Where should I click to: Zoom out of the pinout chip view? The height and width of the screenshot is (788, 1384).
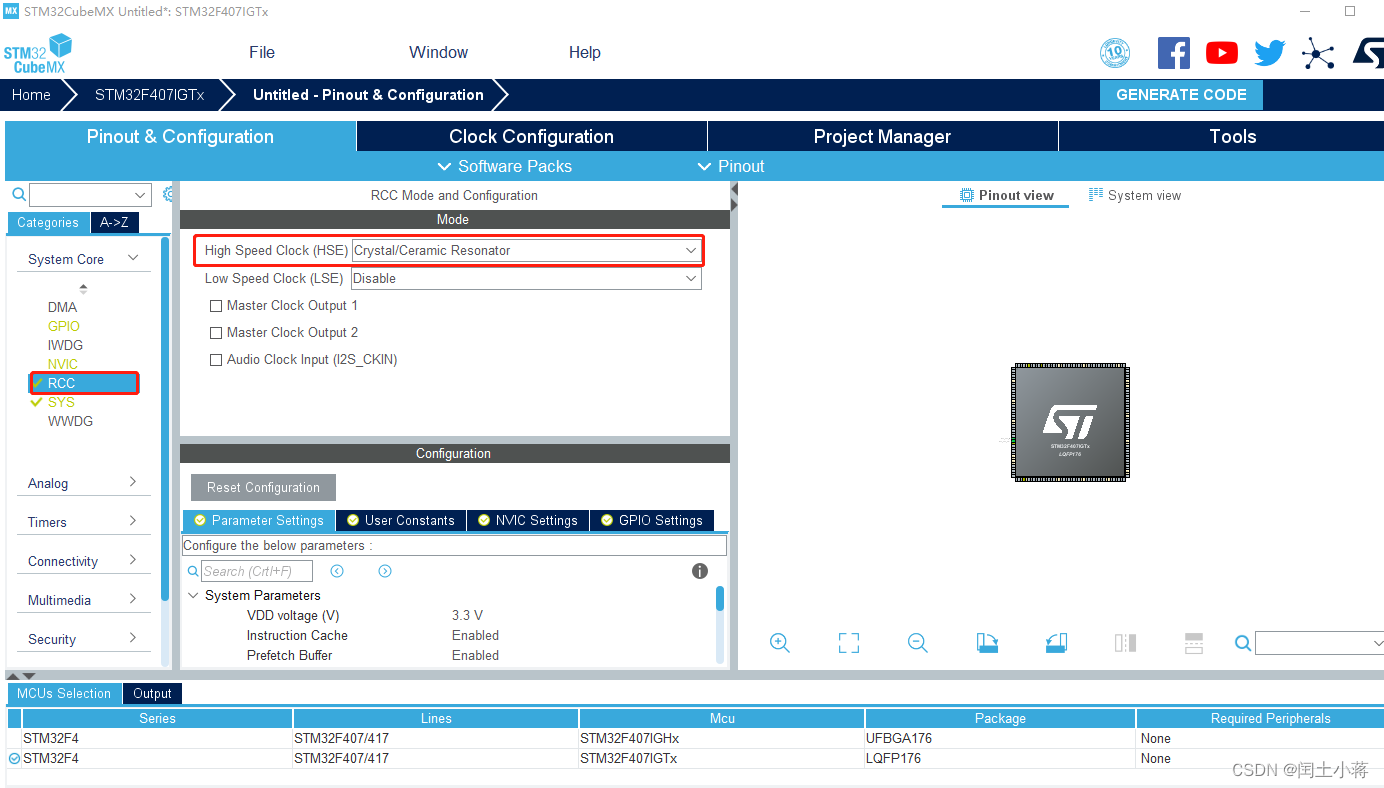click(x=918, y=643)
